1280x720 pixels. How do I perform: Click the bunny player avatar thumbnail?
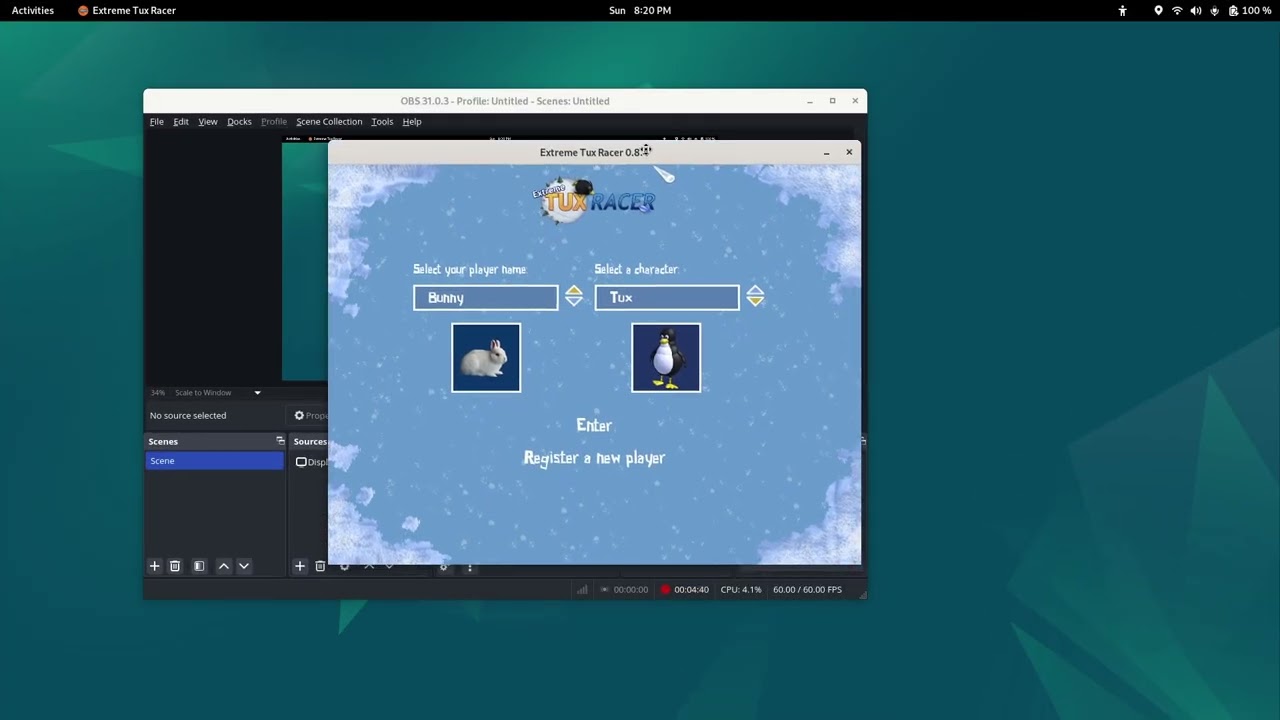(486, 358)
